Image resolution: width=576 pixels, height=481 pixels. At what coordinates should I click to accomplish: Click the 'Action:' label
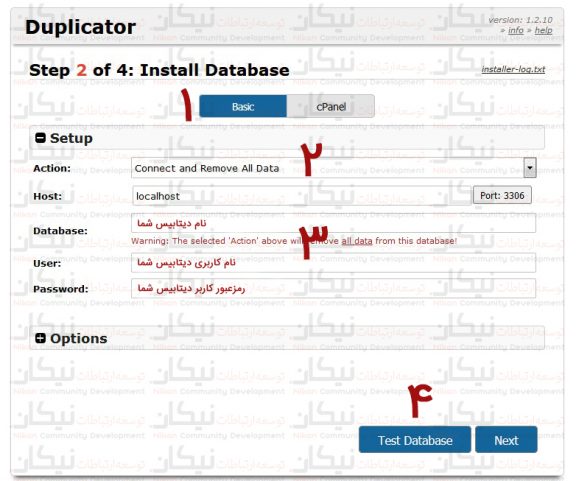52,168
